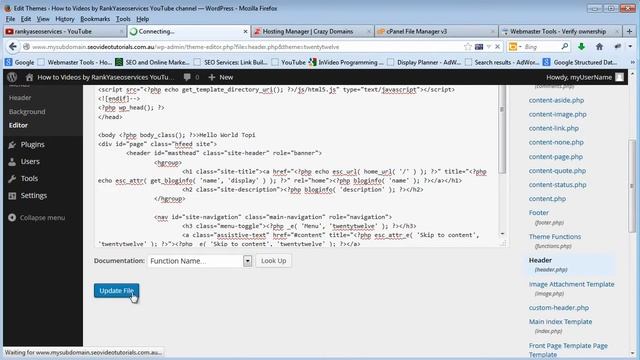Show more bookmarks chevron at toolbar end
The width and height of the screenshot is (640, 360).
click(633, 62)
